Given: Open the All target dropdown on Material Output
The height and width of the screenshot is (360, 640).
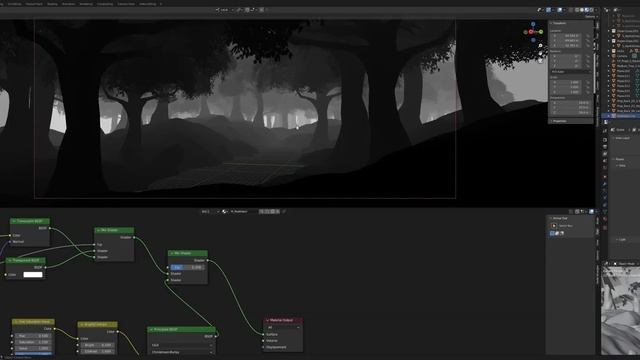Looking at the screenshot, I should click(x=283, y=327).
